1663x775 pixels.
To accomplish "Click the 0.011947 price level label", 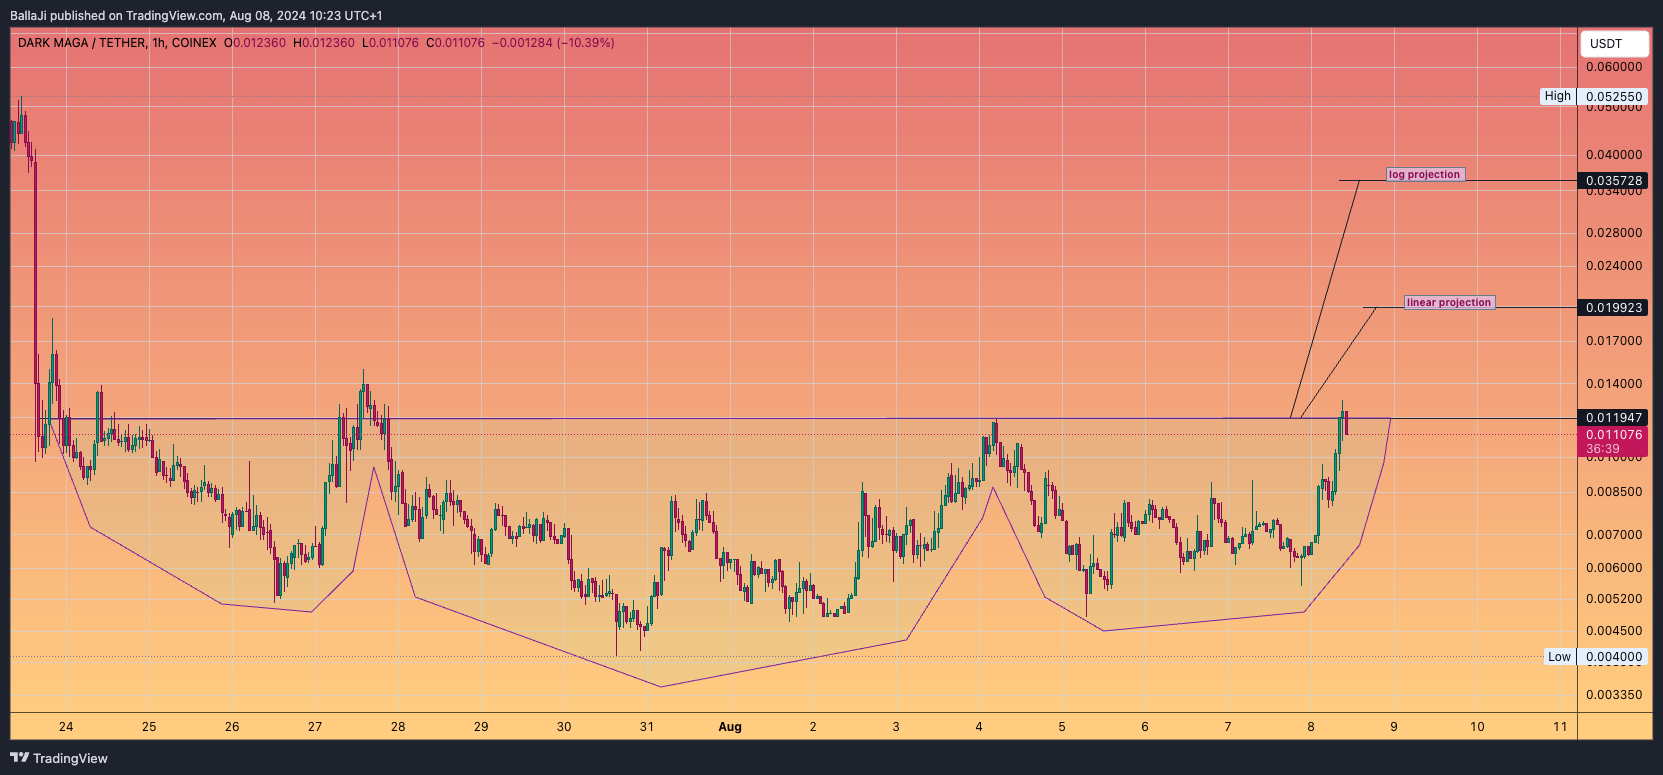I will [x=1613, y=418].
